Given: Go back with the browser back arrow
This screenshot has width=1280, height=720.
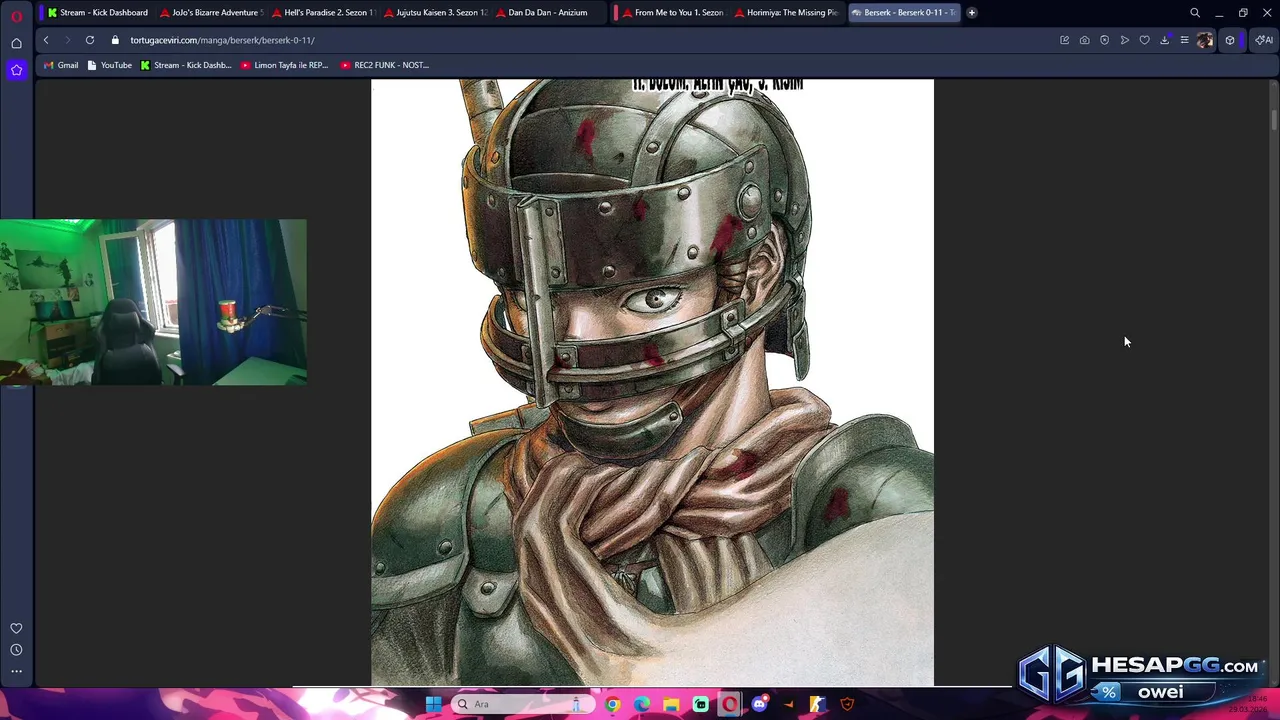Looking at the screenshot, I should pyautogui.click(x=46, y=40).
